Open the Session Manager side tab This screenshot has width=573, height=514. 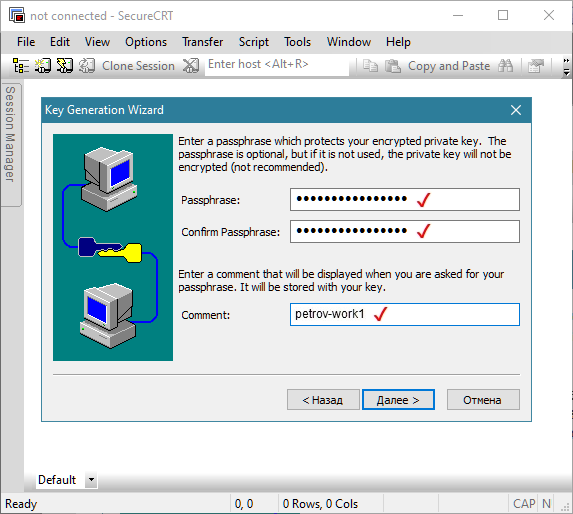(x=11, y=145)
